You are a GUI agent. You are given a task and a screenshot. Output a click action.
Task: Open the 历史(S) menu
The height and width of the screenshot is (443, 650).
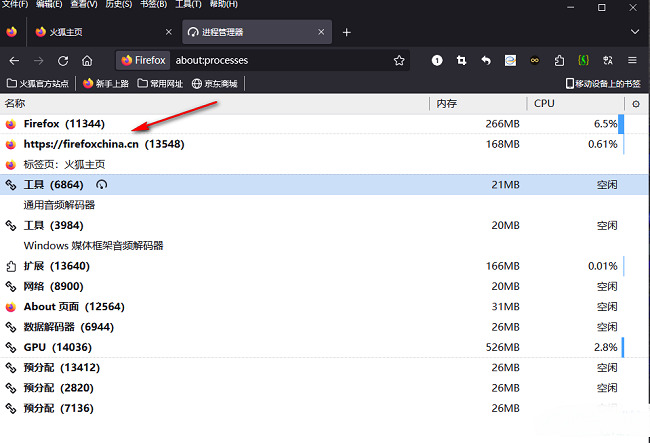[x=119, y=4]
